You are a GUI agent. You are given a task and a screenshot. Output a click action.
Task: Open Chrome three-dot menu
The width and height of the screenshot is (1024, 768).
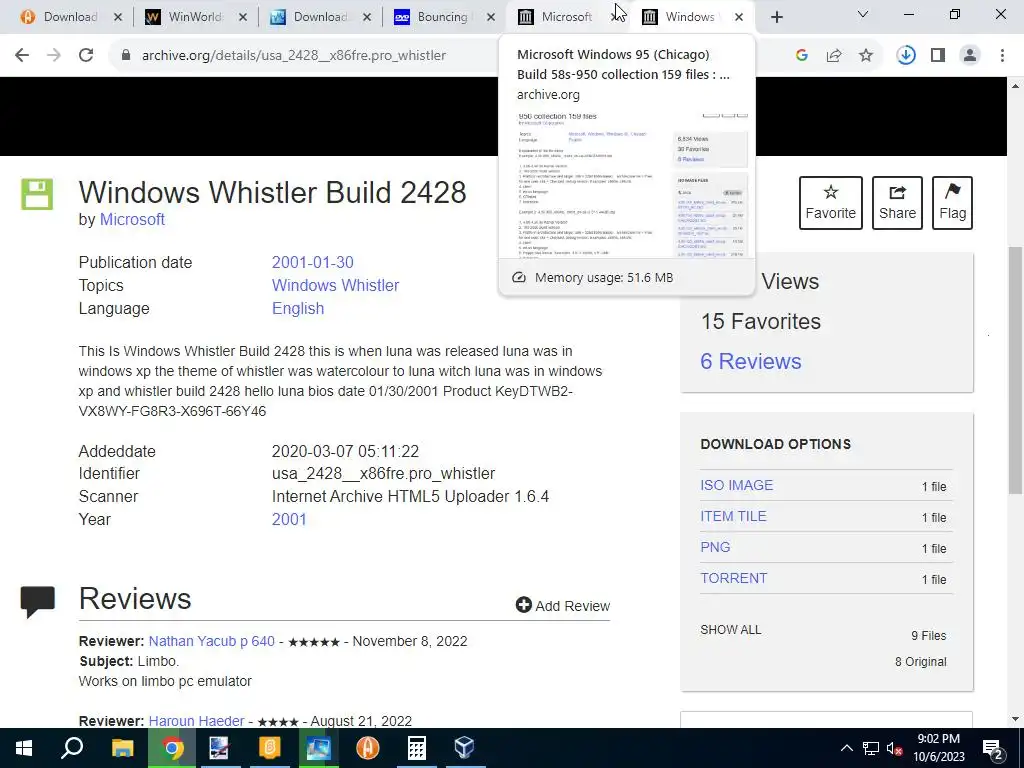pyautogui.click(x=1002, y=55)
